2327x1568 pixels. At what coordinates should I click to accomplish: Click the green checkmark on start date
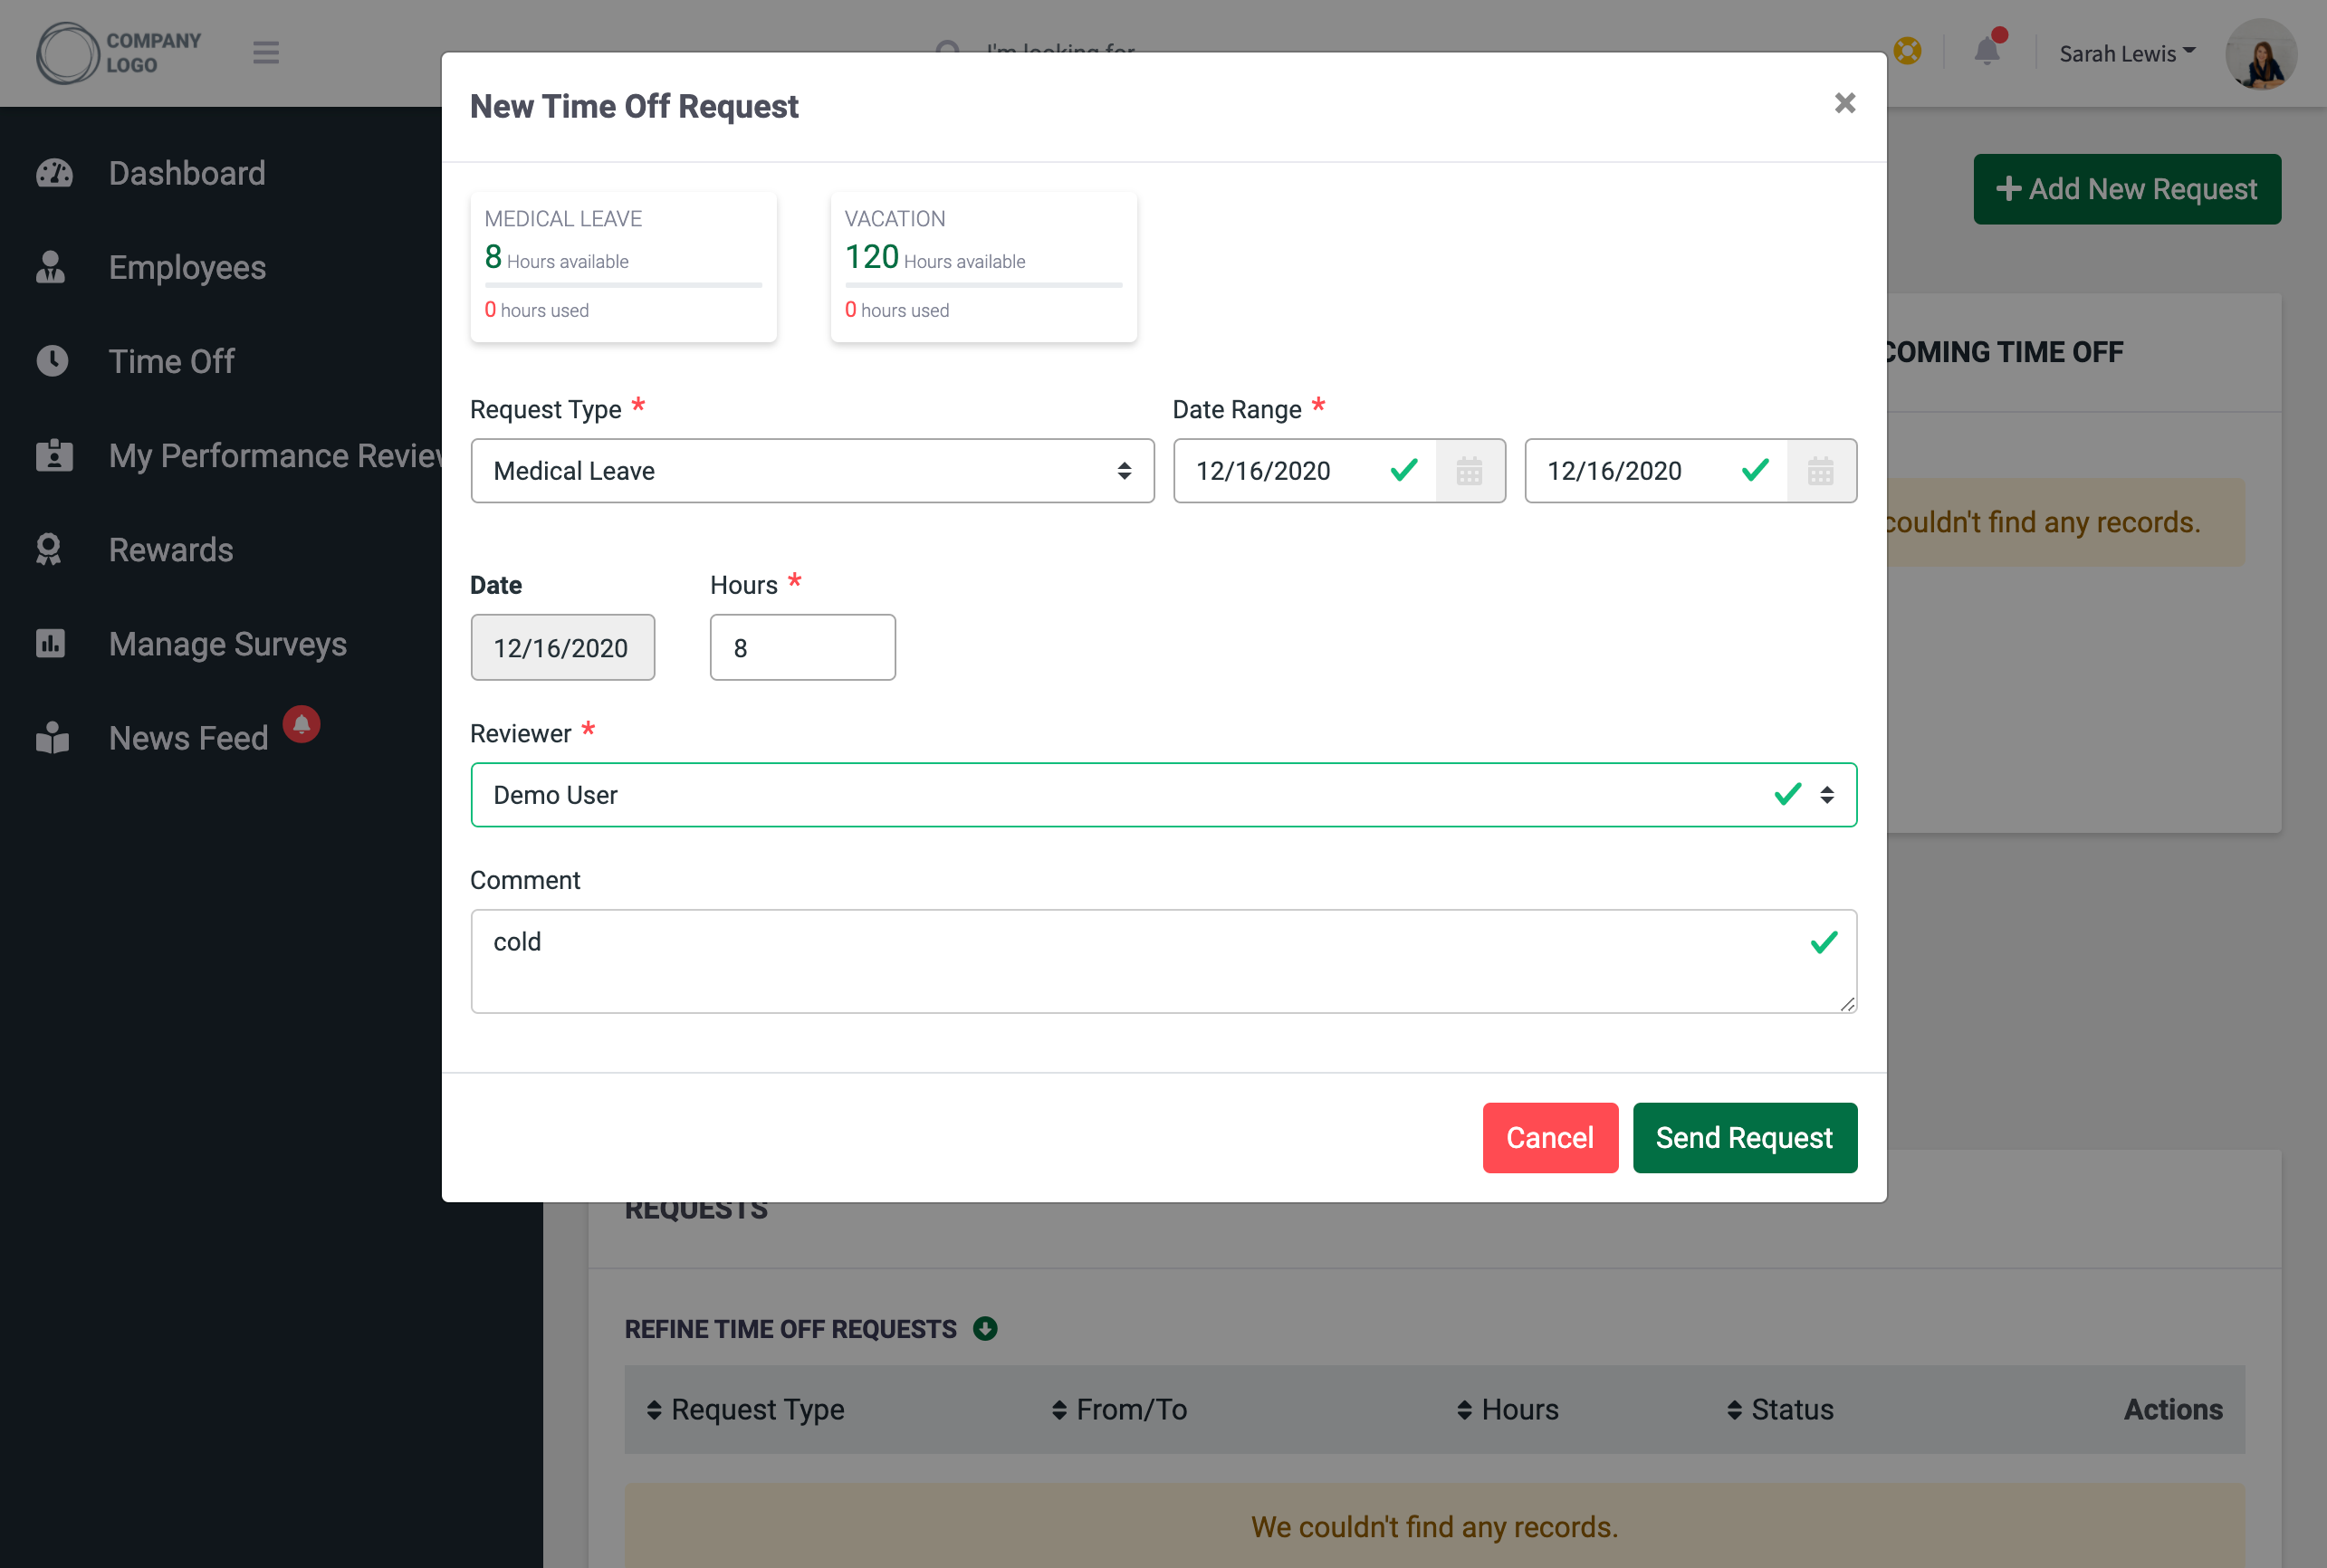[x=1400, y=469]
